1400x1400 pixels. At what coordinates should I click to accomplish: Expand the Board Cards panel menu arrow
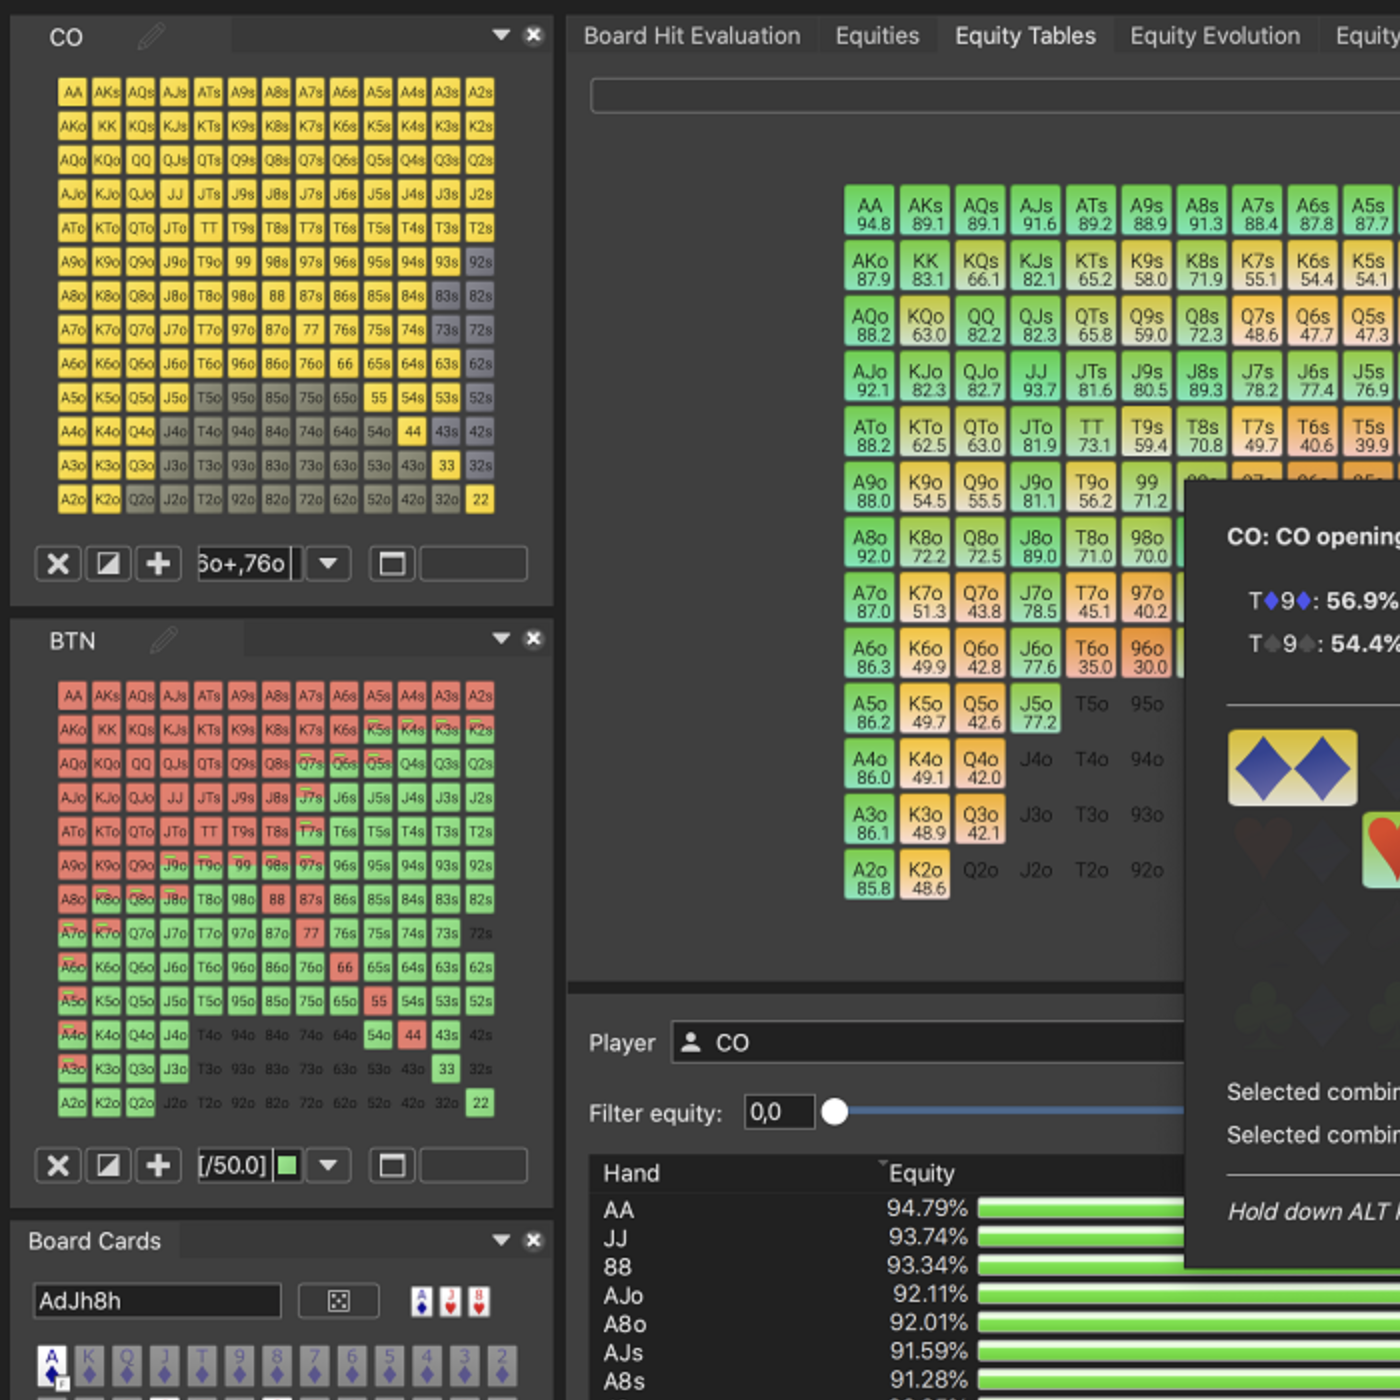(501, 1241)
